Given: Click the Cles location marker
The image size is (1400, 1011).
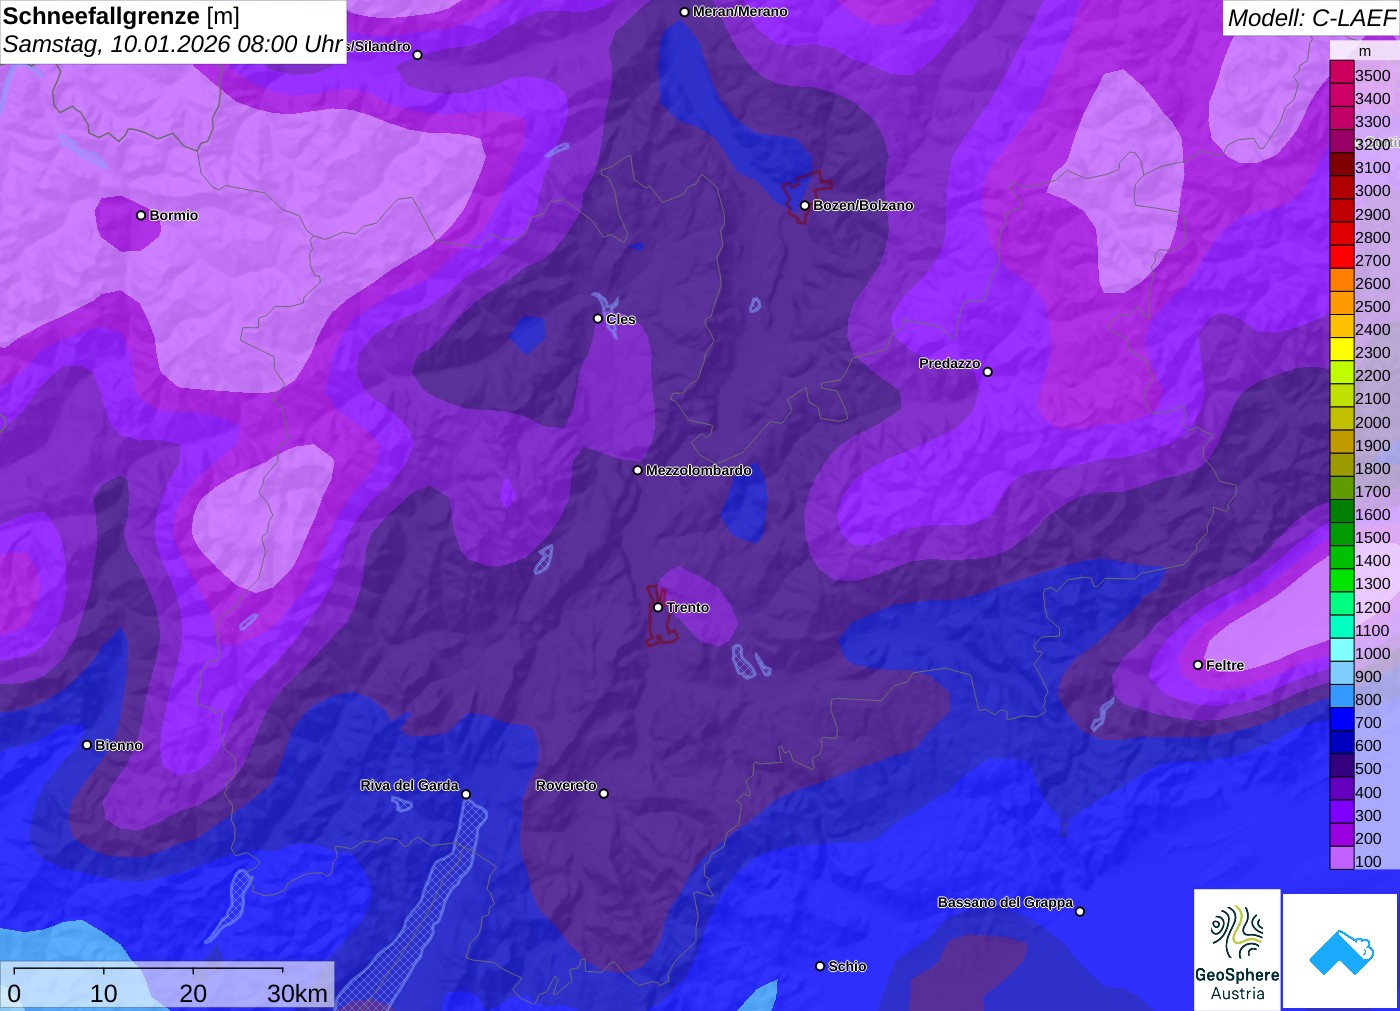Looking at the screenshot, I should coord(598,319).
